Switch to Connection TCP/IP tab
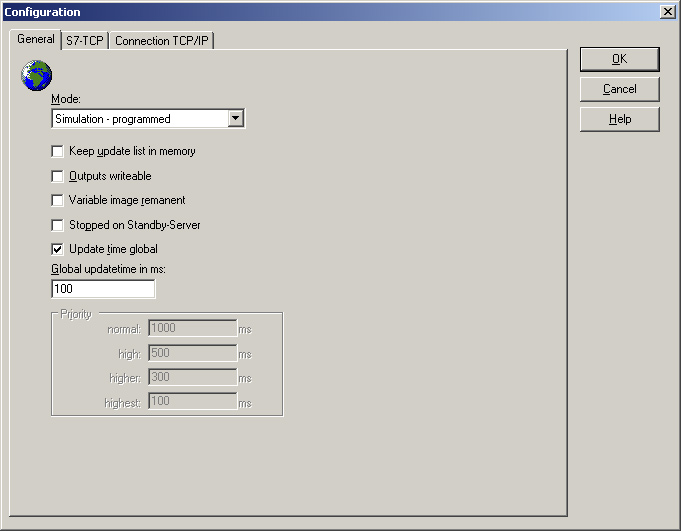The image size is (681, 531). tap(162, 41)
